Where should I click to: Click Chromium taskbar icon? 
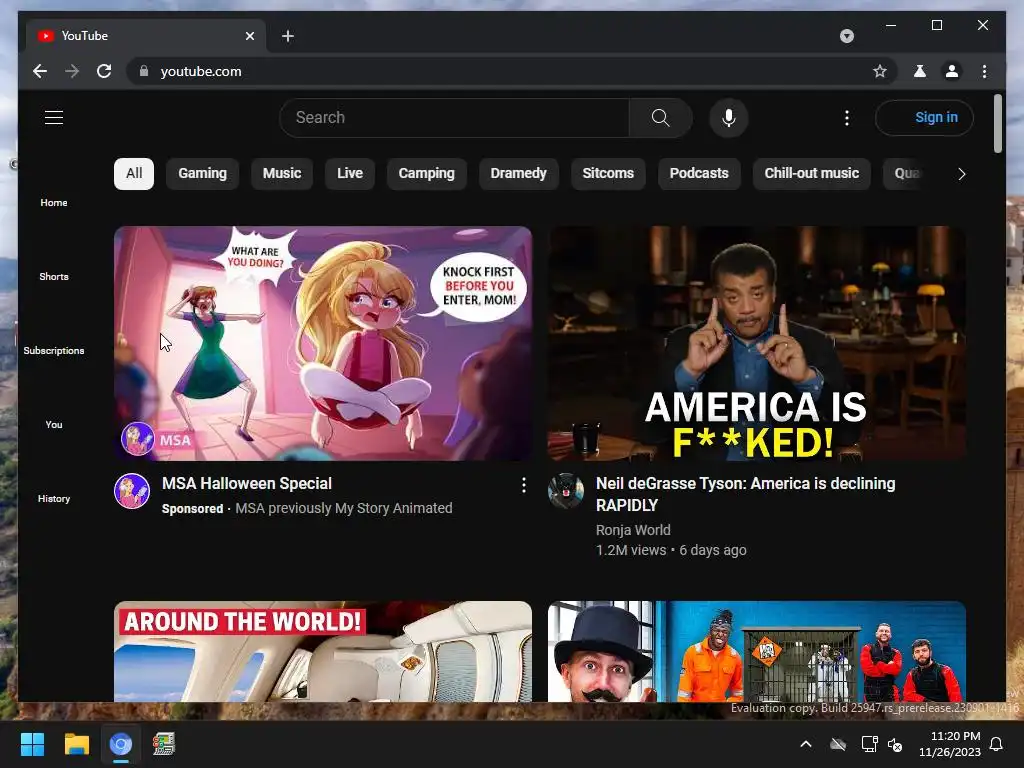tap(120, 744)
